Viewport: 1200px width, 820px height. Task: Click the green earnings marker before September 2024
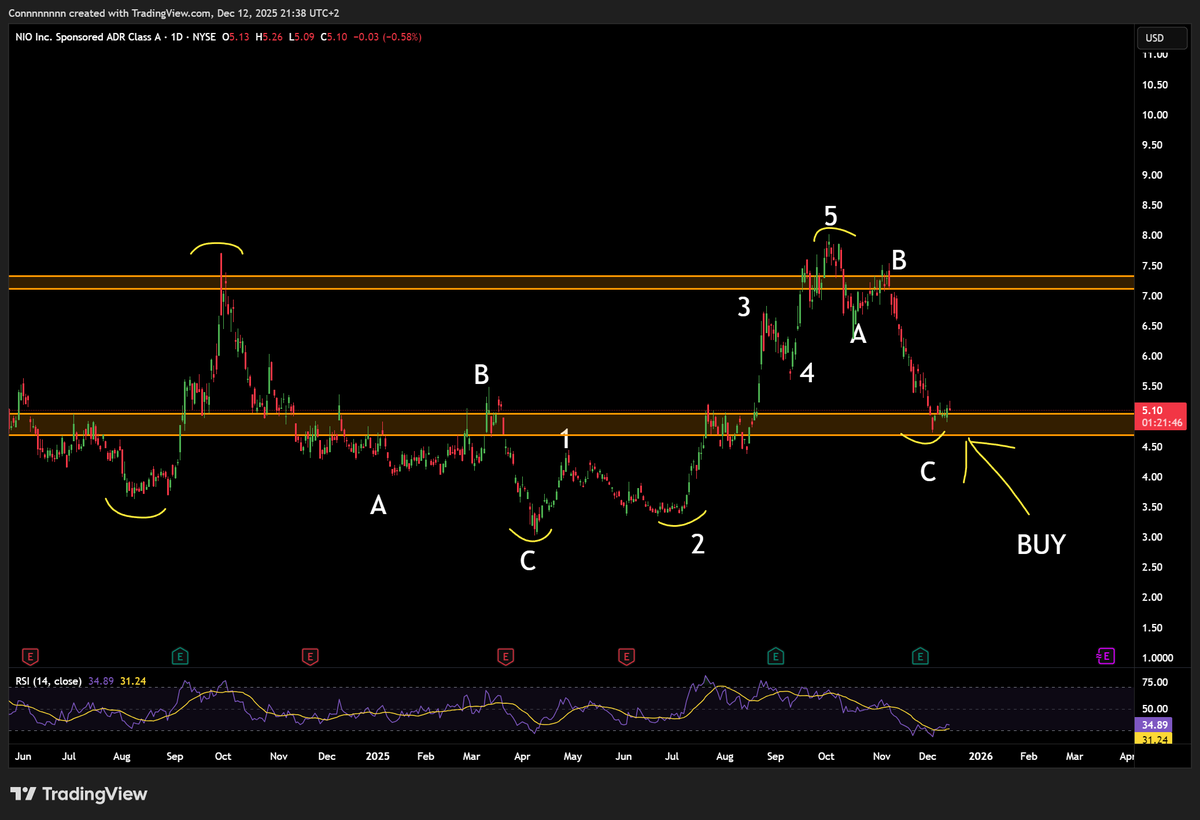pyautogui.click(x=179, y=656)
